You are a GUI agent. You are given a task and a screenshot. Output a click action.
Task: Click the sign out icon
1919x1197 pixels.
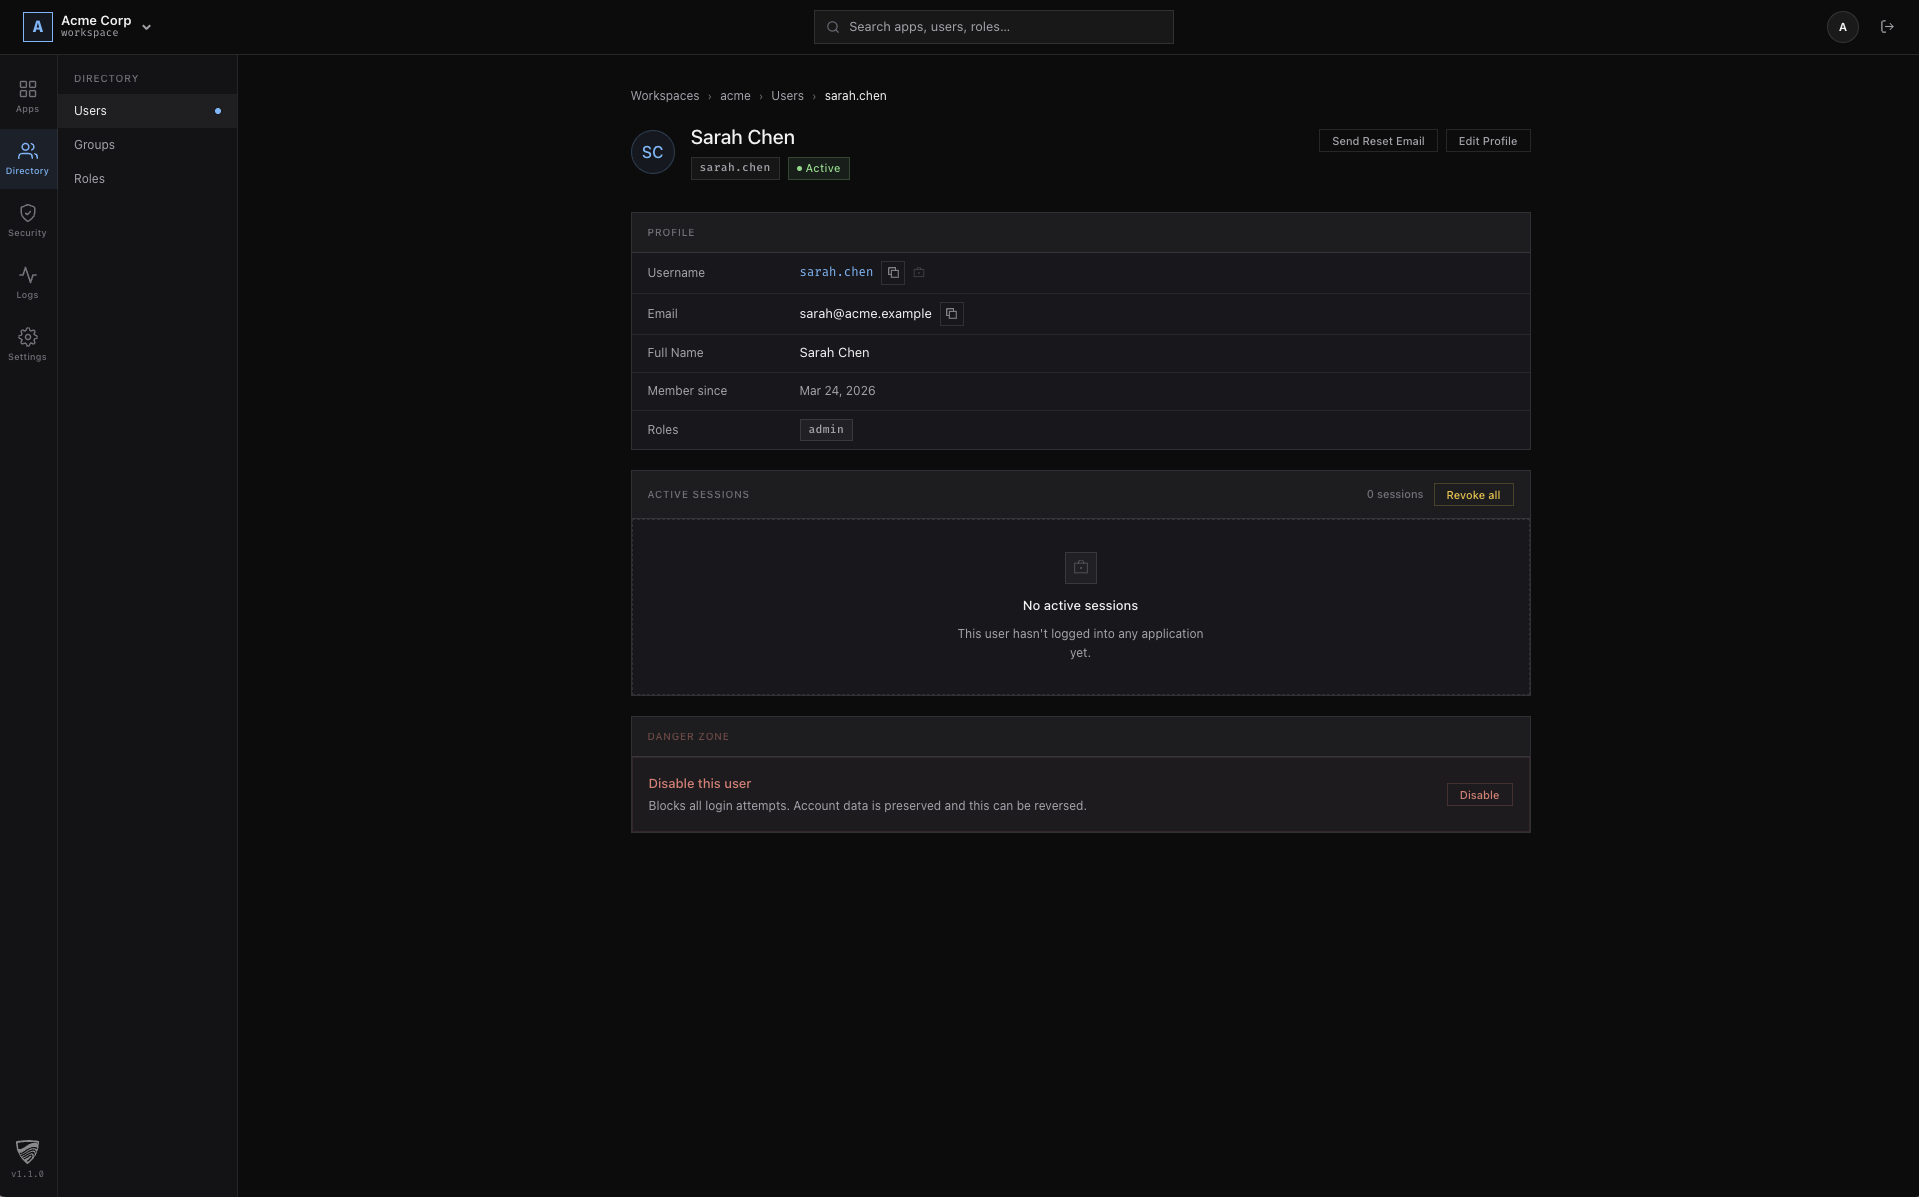(1887, 27)
